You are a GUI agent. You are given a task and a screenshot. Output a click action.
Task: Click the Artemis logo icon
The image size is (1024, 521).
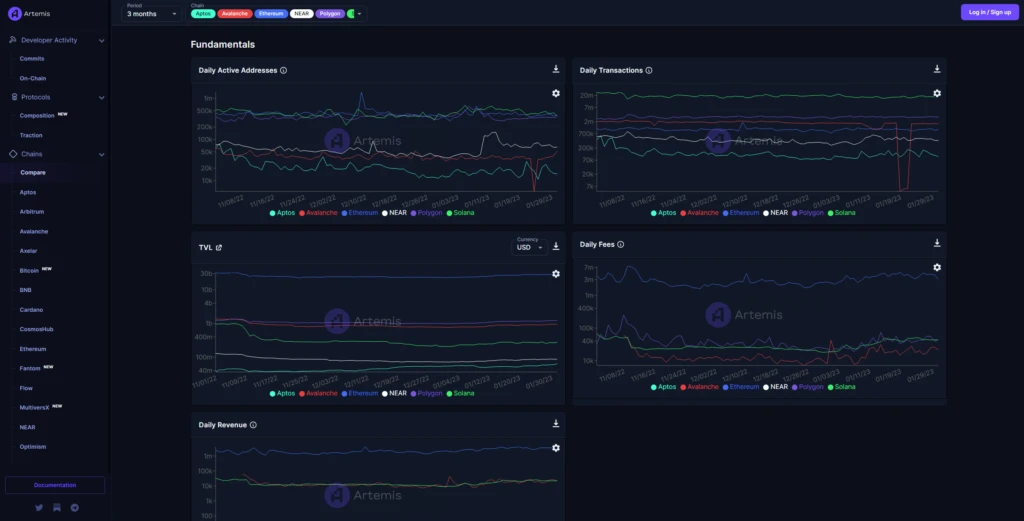pyautogui.click(x=14, y=14)
